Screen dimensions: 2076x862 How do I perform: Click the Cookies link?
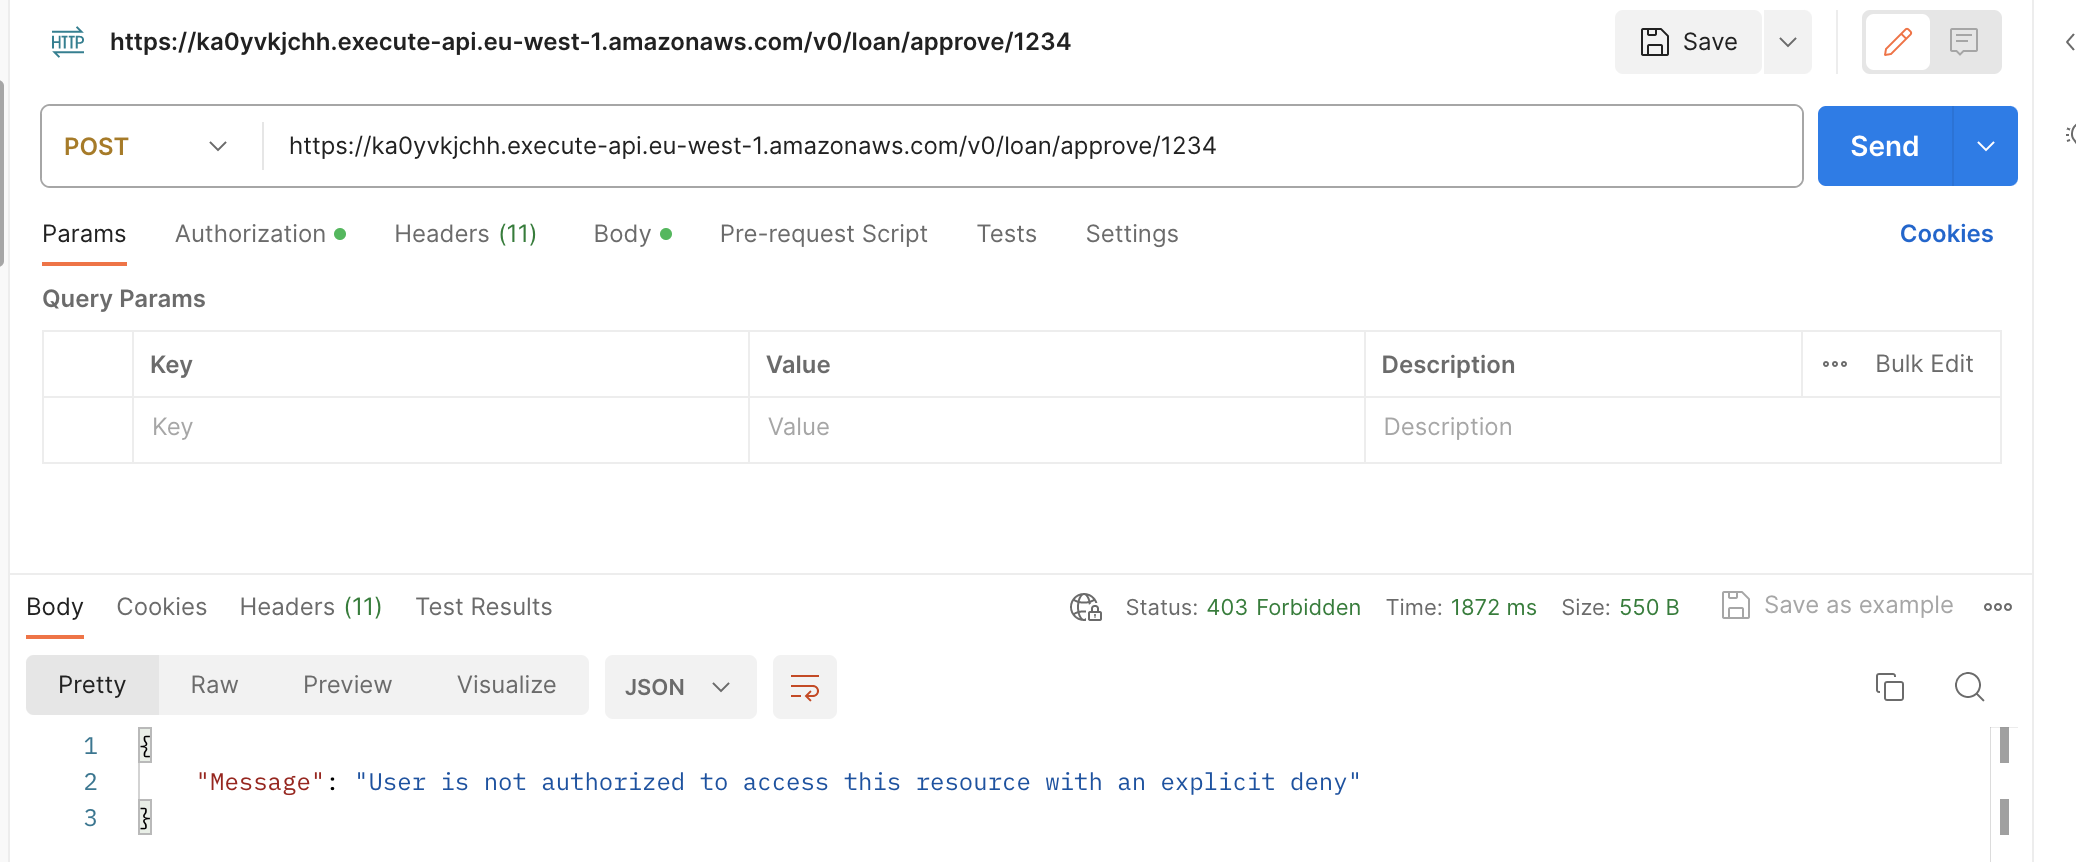[x=1946, y=234]
